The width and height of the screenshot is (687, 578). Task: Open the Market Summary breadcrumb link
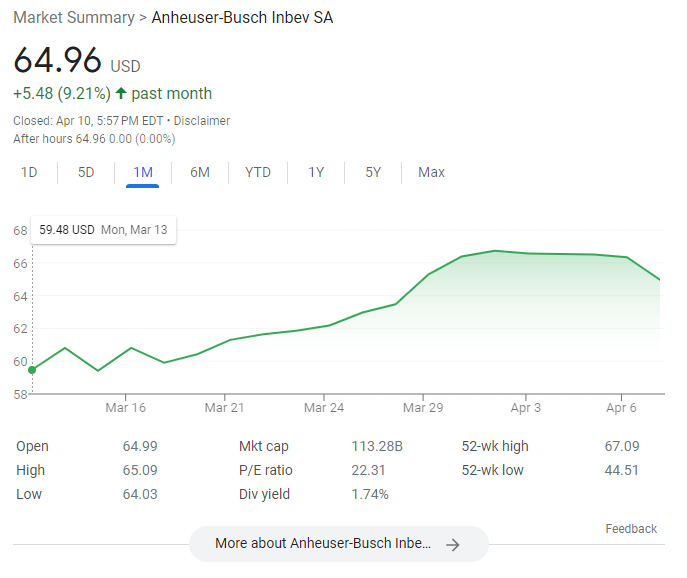point(74,18)
